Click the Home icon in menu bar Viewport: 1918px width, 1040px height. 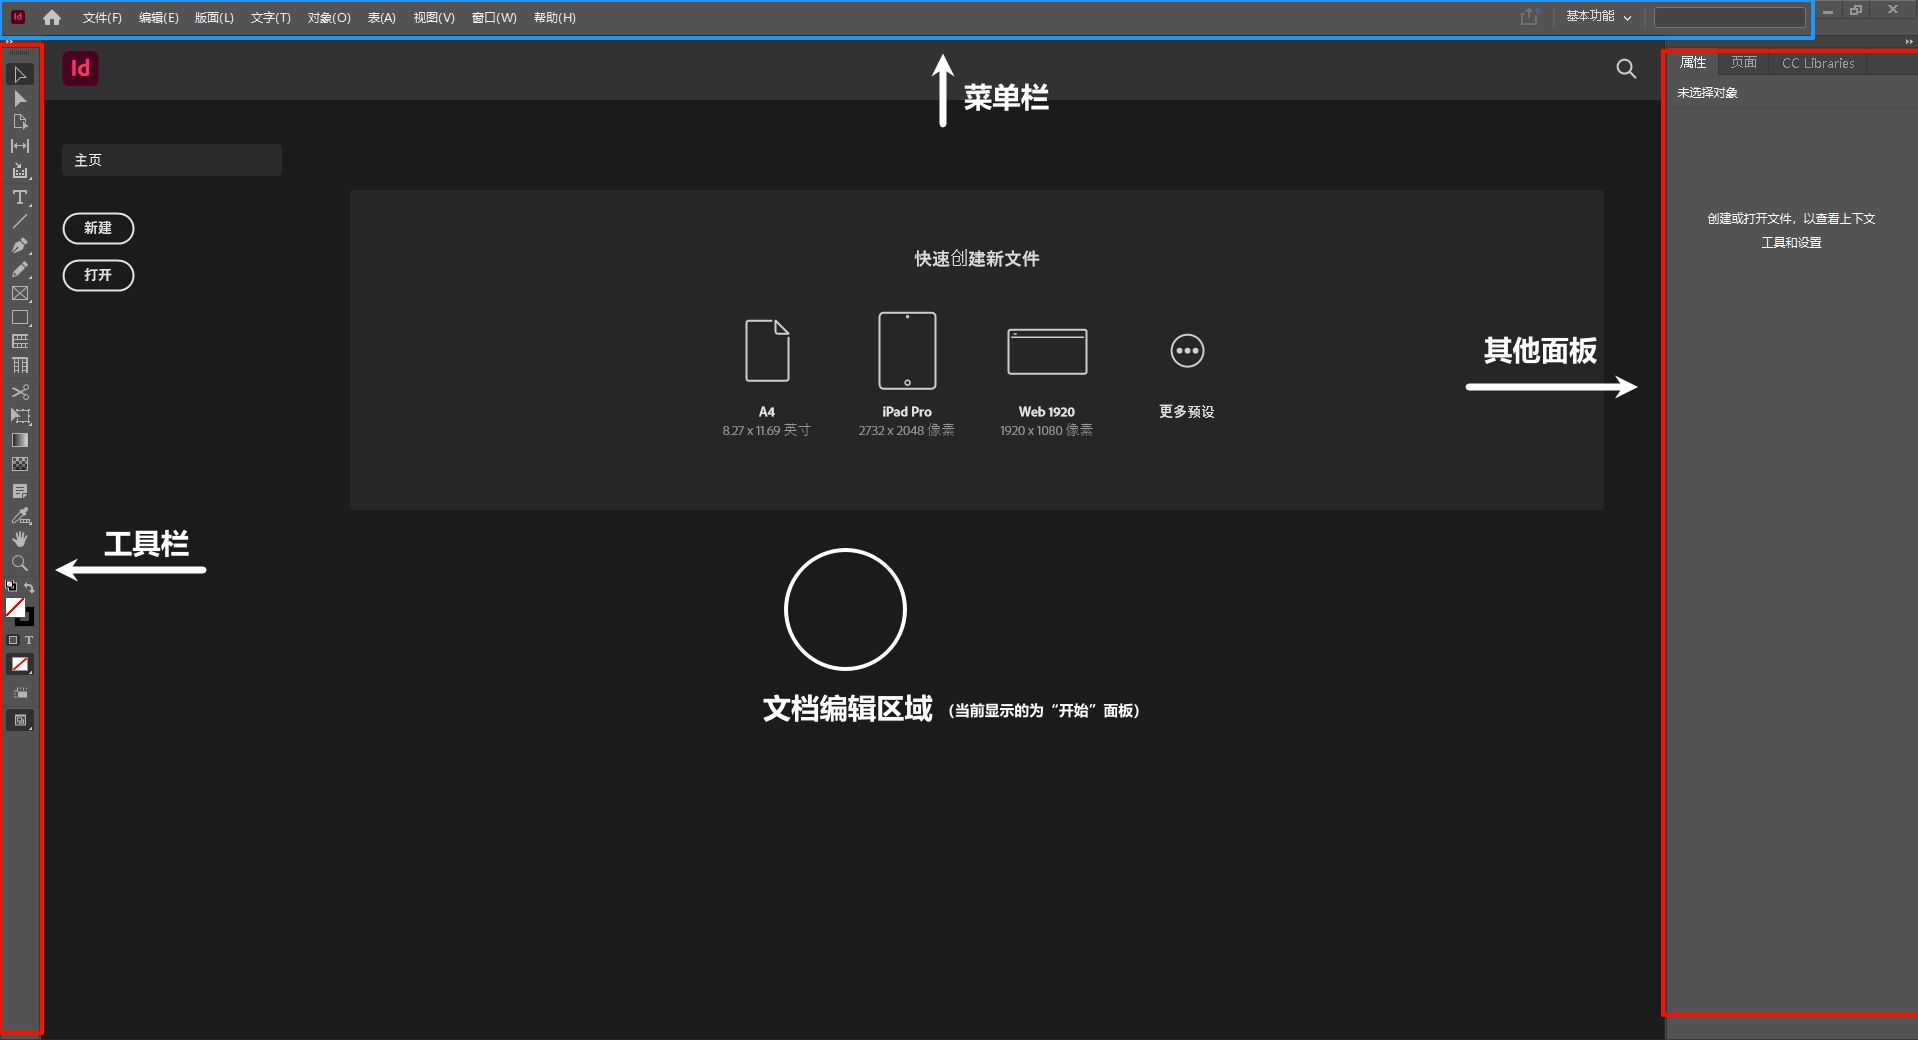52,18
